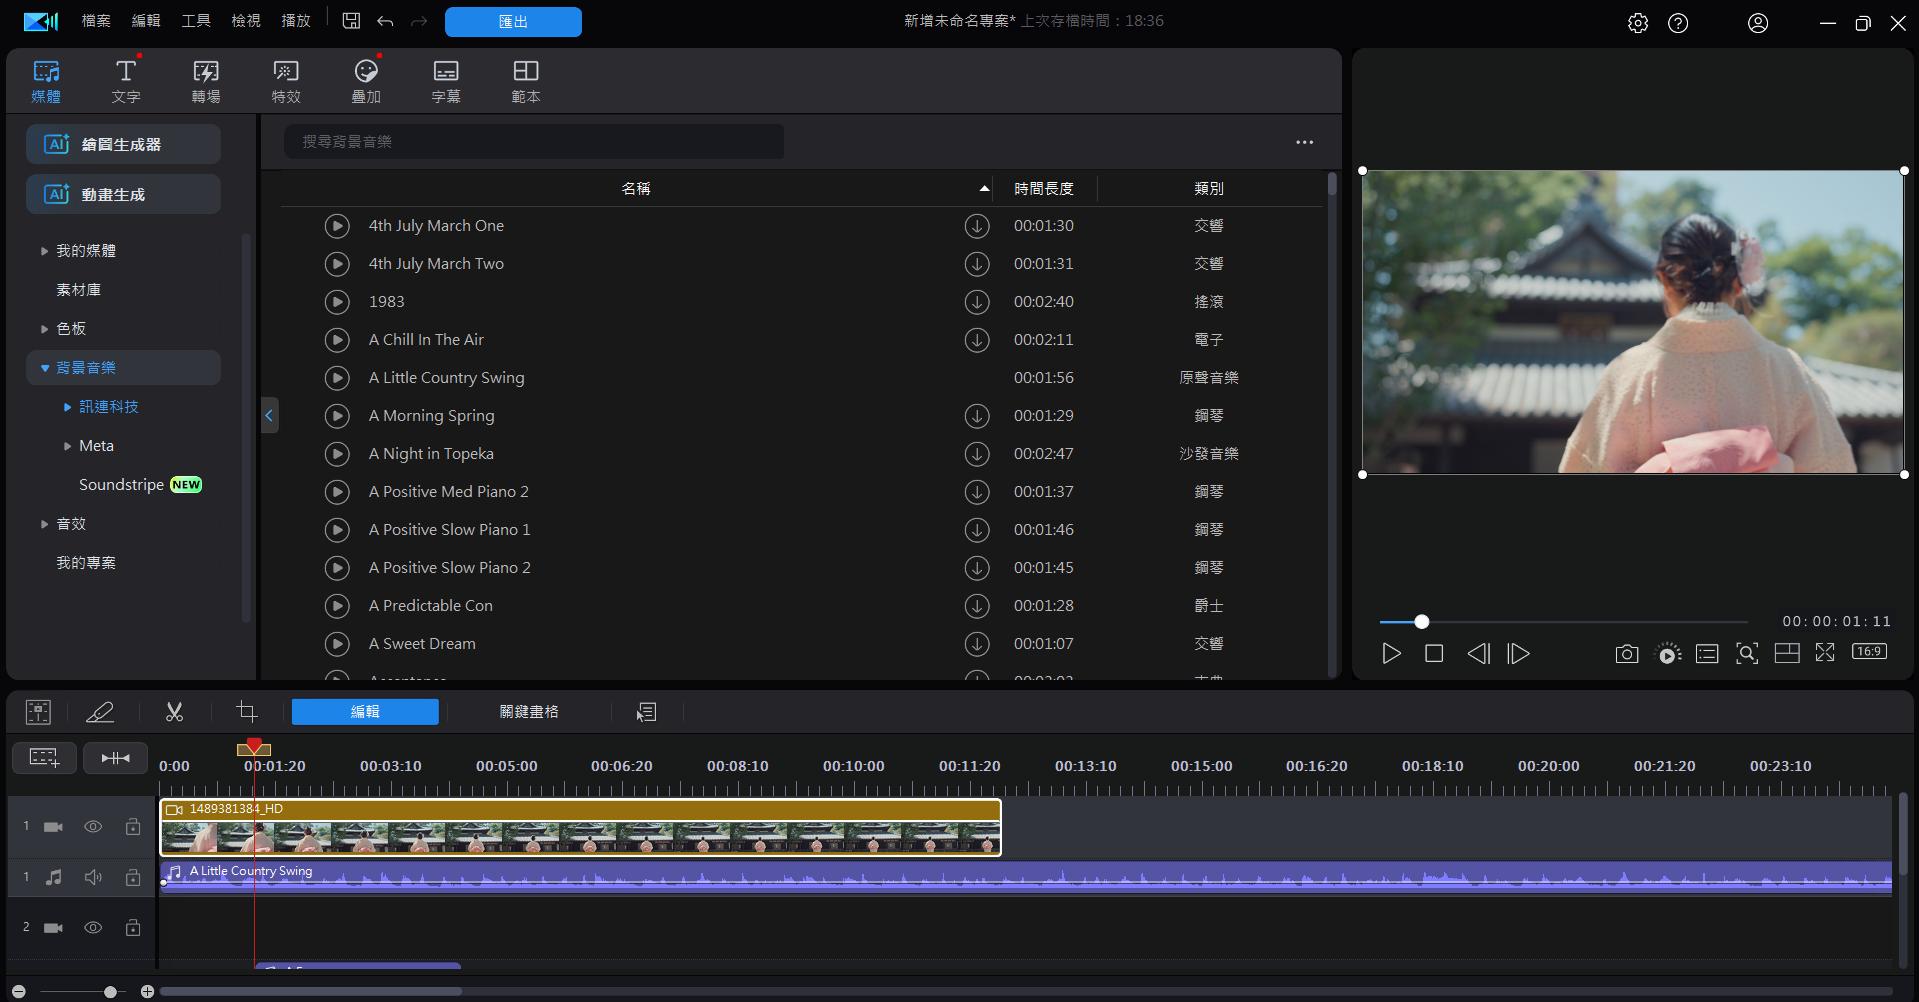The height and width of the screenshot is (1002, 1919).
Task: Open the settings gear icon
Action: click(x=1637, y=23)
